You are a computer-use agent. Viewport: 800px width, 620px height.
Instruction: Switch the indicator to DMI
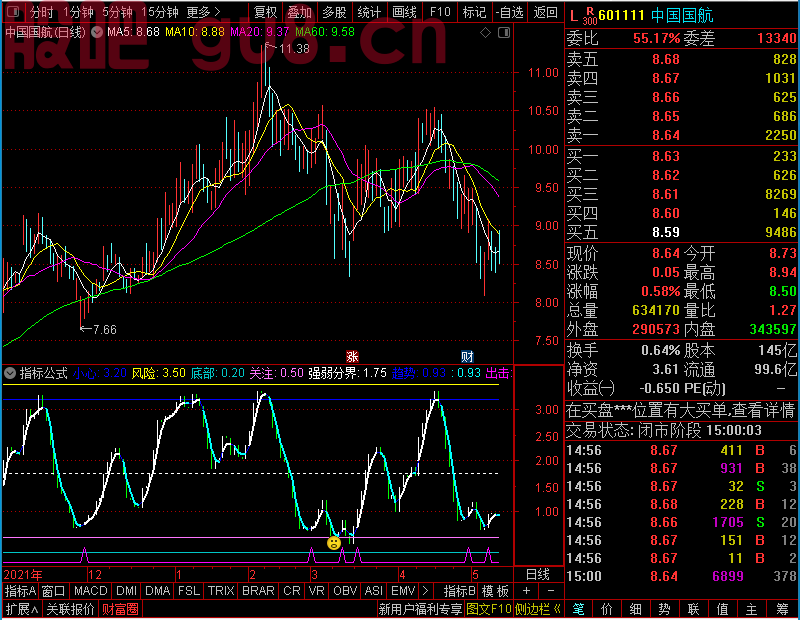pyautogui.click(x=126, y=591)
